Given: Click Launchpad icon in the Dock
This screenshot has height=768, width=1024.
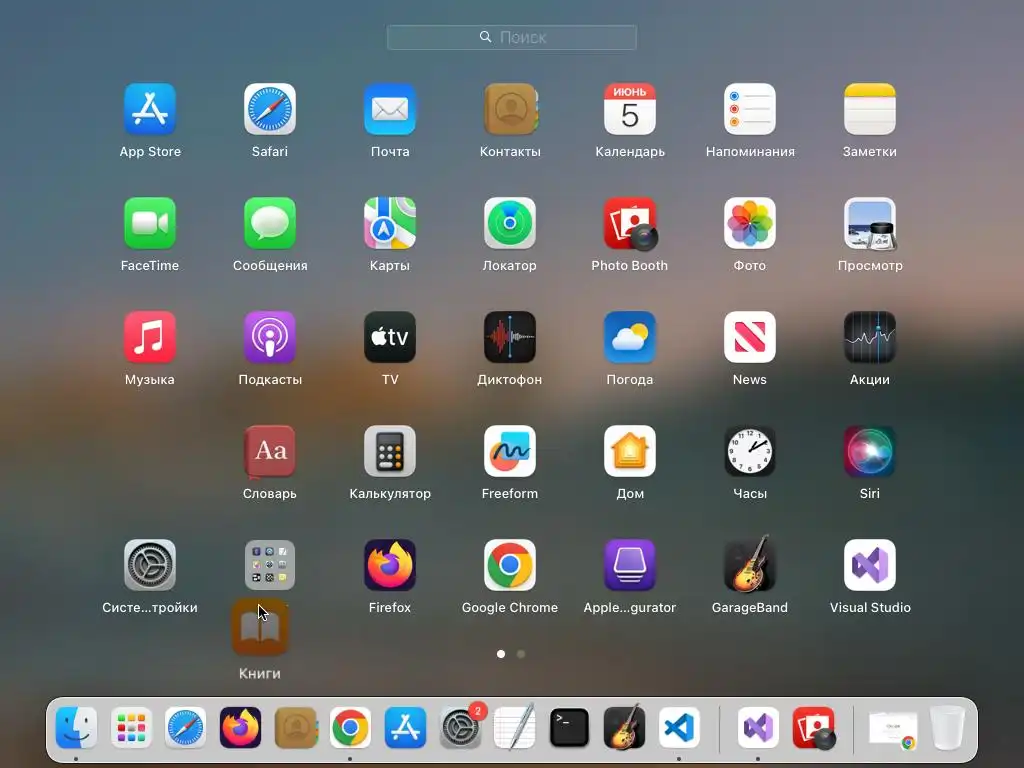Looking at the screenshot, I should [x=131, y=728].
